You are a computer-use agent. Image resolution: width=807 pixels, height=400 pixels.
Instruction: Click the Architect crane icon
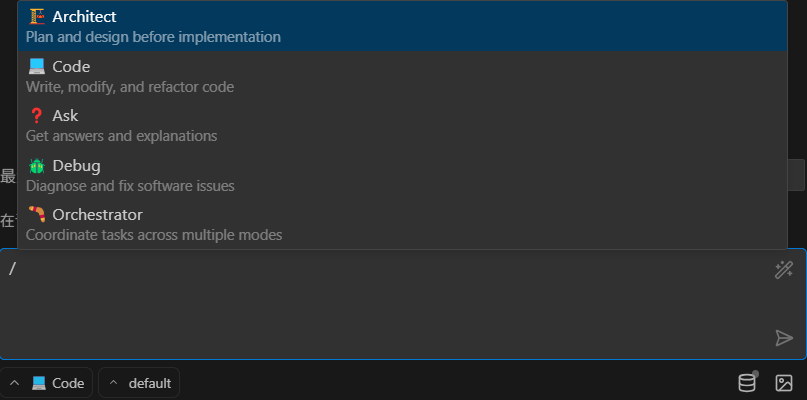(x=37, y=16)
